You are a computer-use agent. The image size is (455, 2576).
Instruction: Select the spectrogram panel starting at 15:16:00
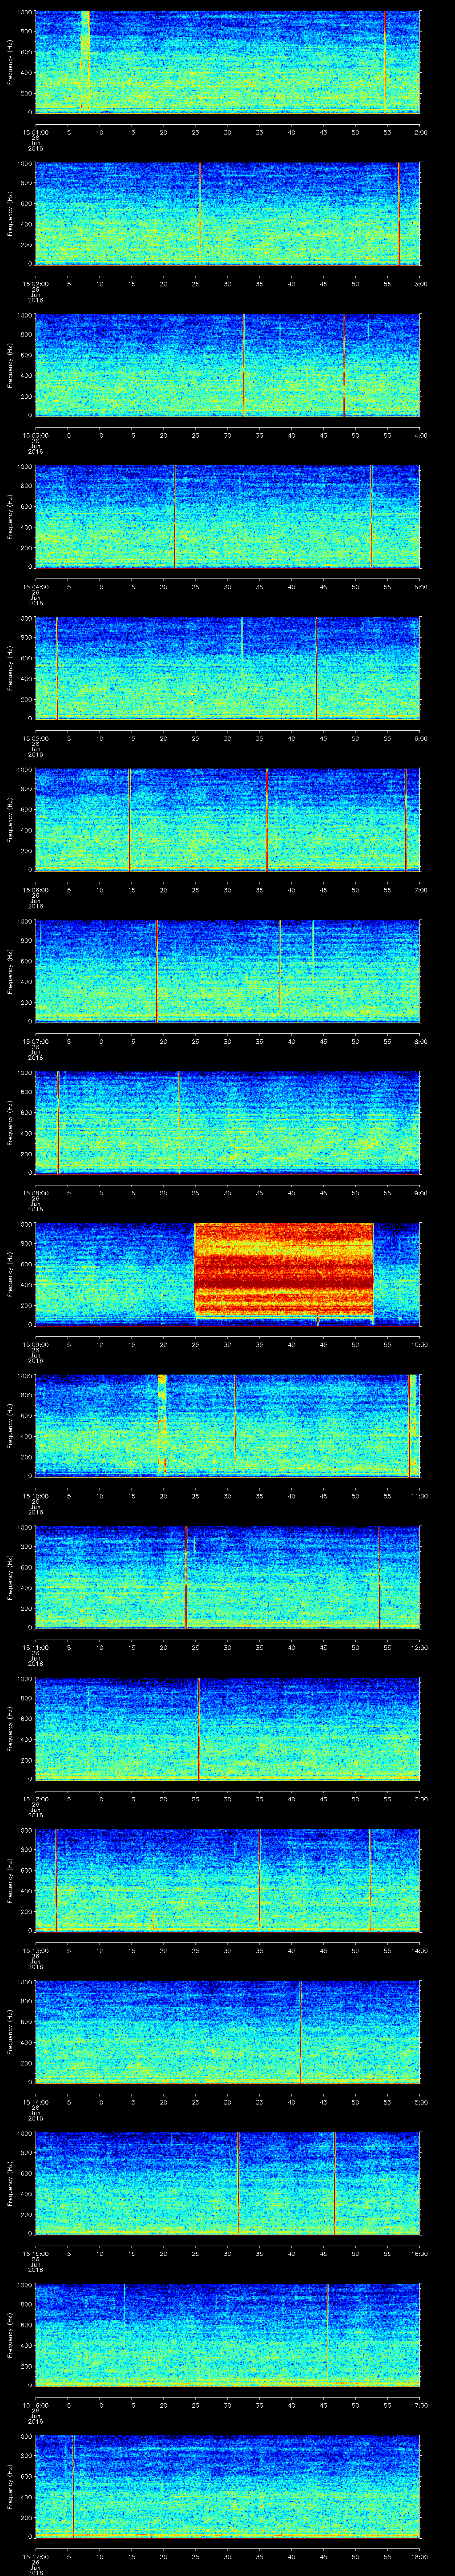click(228, 2335)
